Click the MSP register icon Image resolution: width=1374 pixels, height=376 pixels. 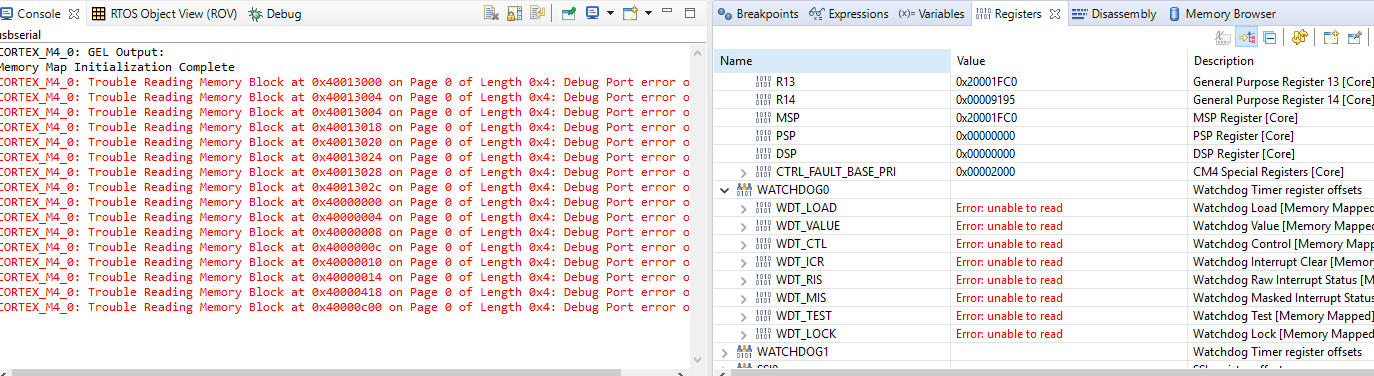[x=762, y=118]
